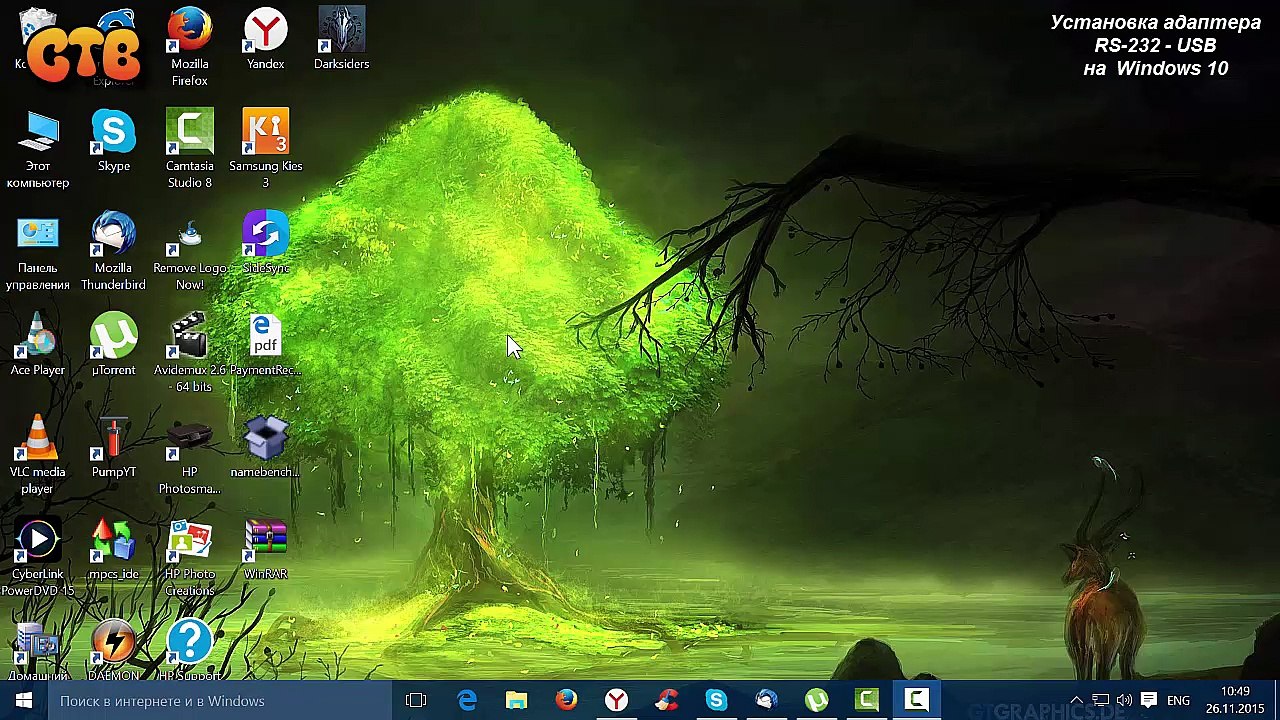Select the VLC media player desktop icon

(x=38, y=456)
